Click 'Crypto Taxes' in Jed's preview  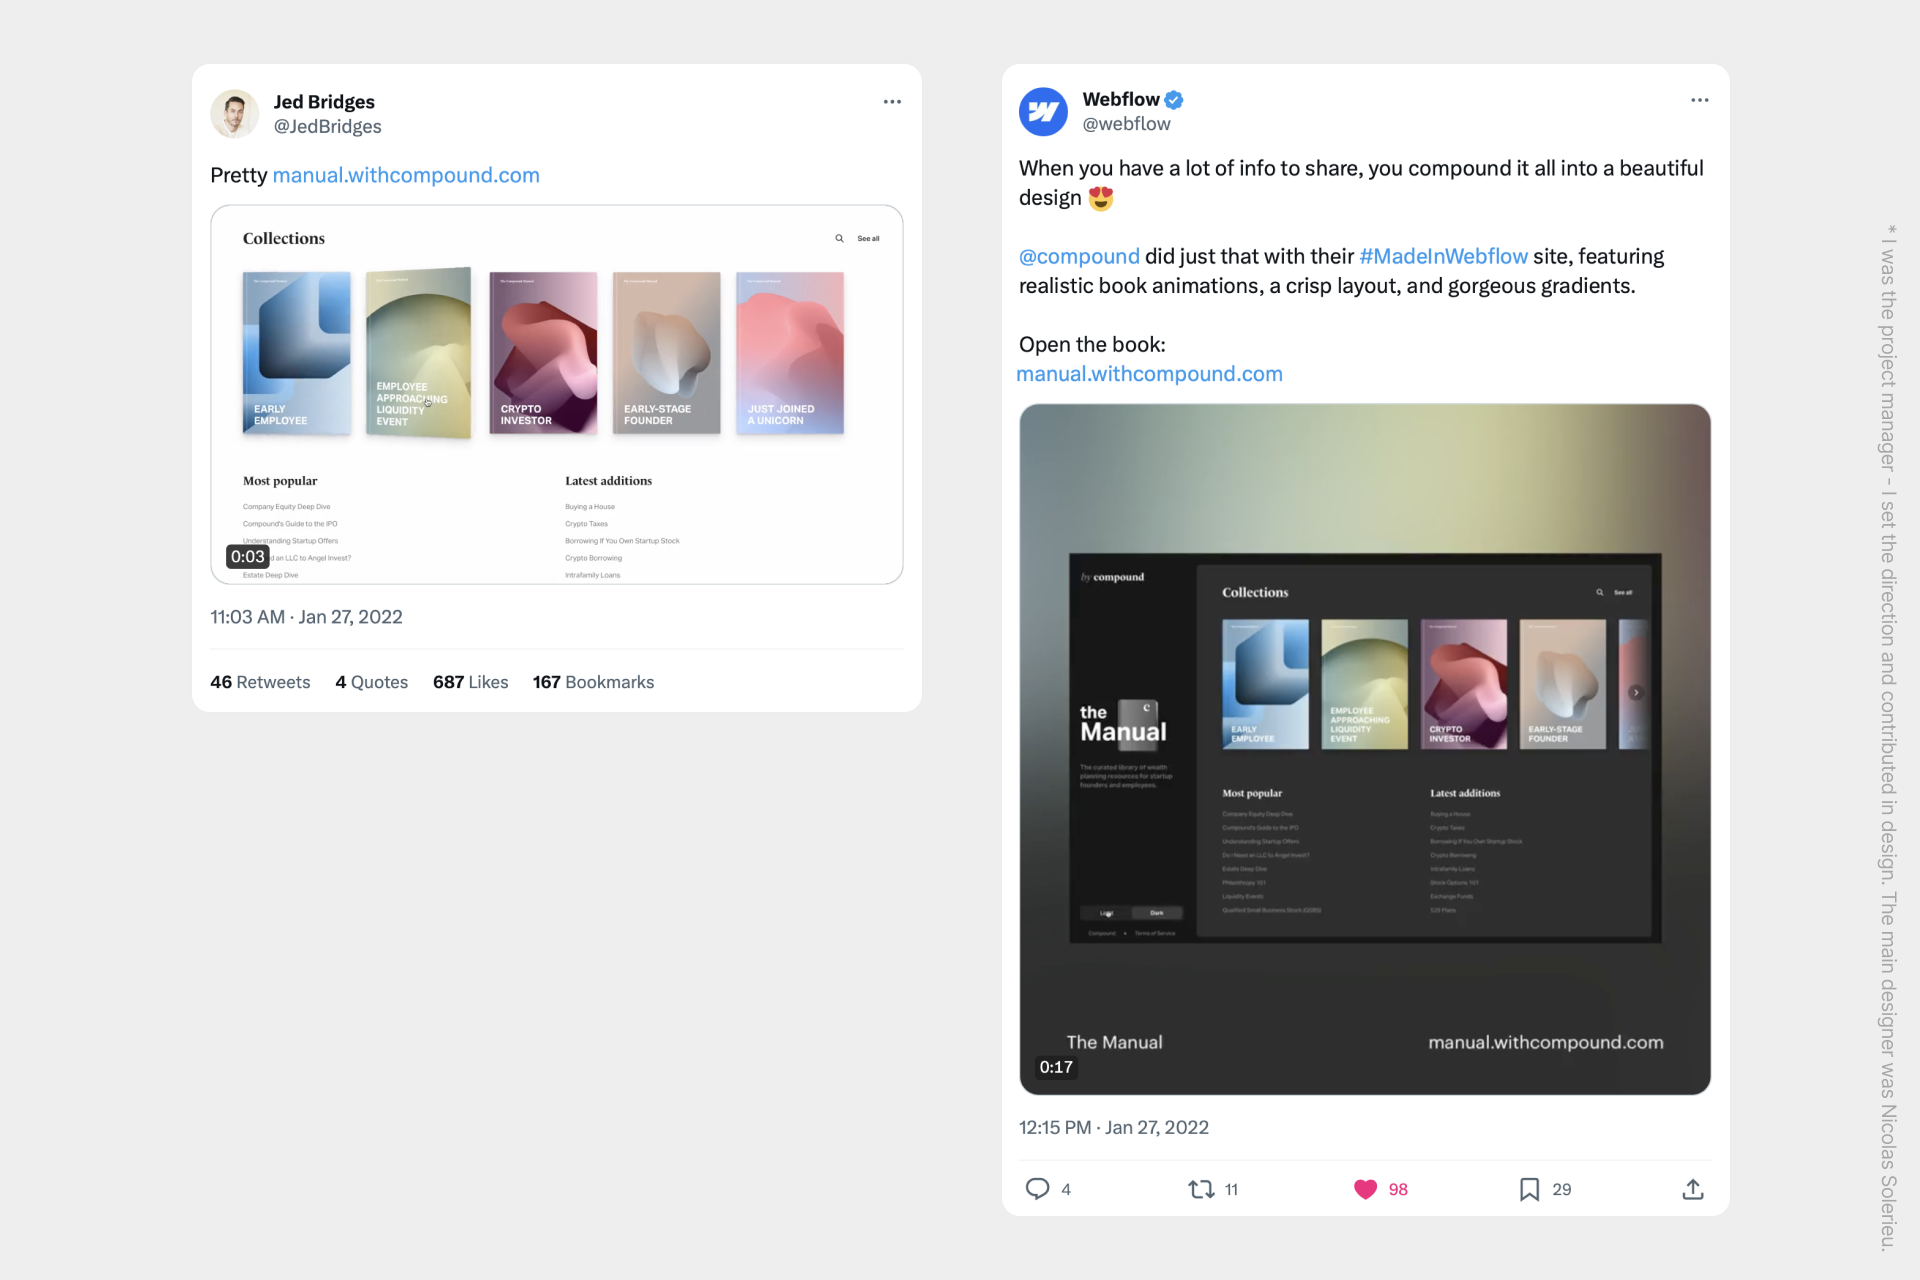pyautogui.click(x=586, y=524)
